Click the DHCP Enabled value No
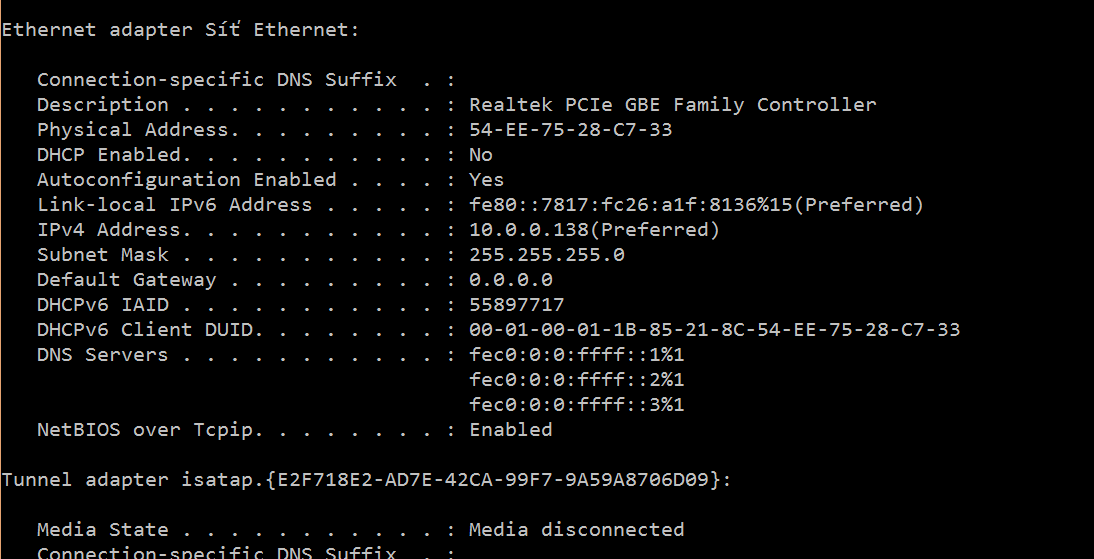Image resolution: width=1094 pixels, height=559 pixels. pos(481,155)
